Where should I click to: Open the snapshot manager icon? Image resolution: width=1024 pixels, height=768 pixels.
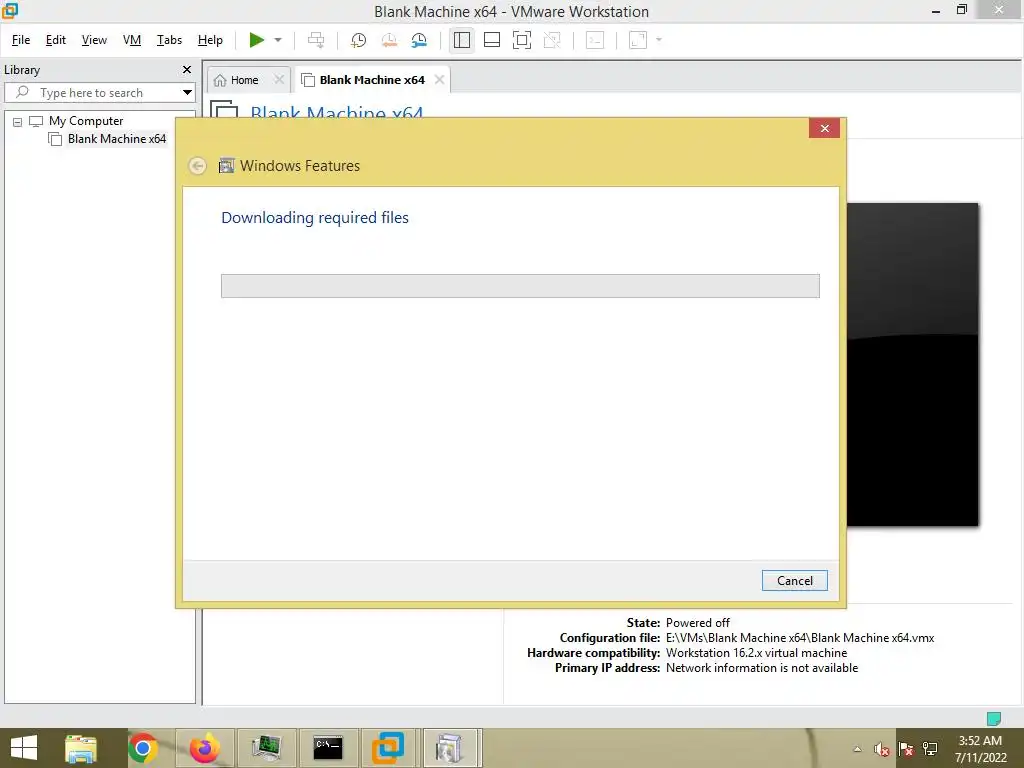pos(419,40)
